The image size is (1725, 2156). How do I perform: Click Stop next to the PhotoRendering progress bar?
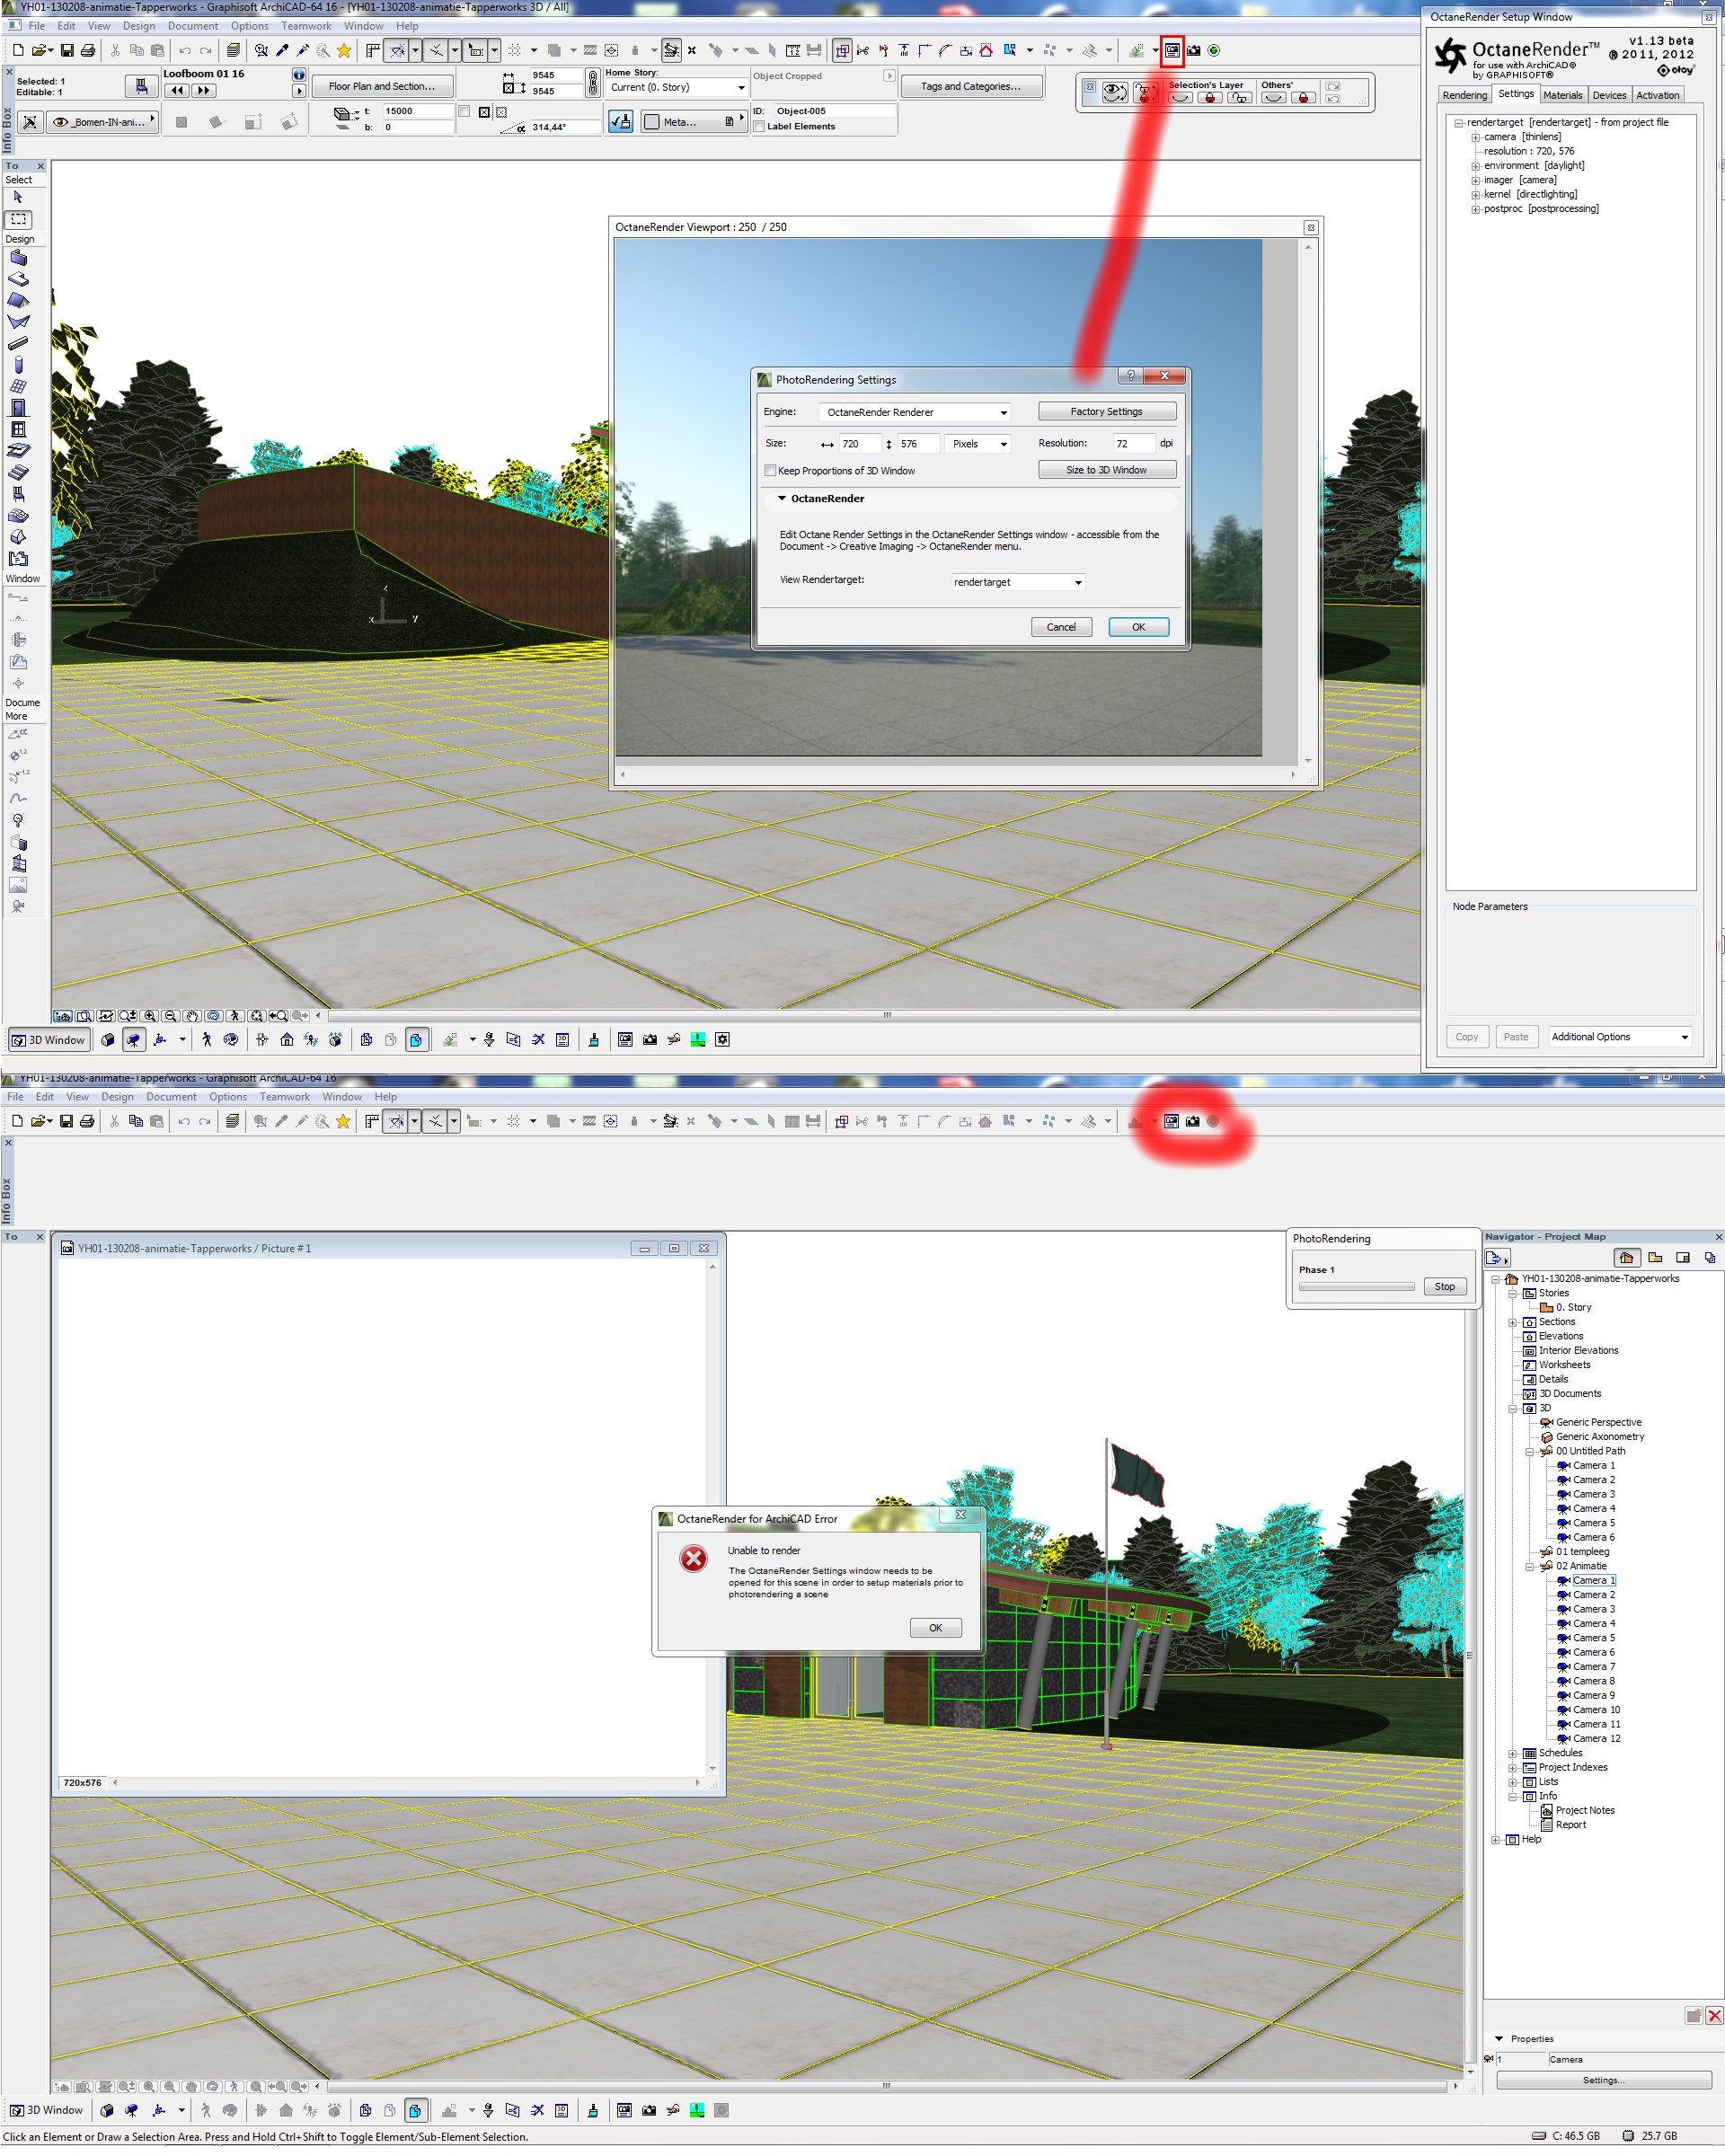1444,1287
